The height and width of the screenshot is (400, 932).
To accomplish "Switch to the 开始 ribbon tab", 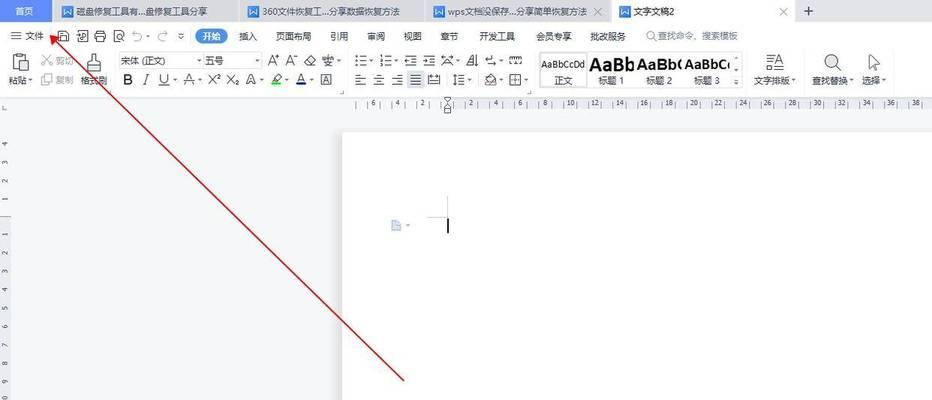I will pos(211,36).
